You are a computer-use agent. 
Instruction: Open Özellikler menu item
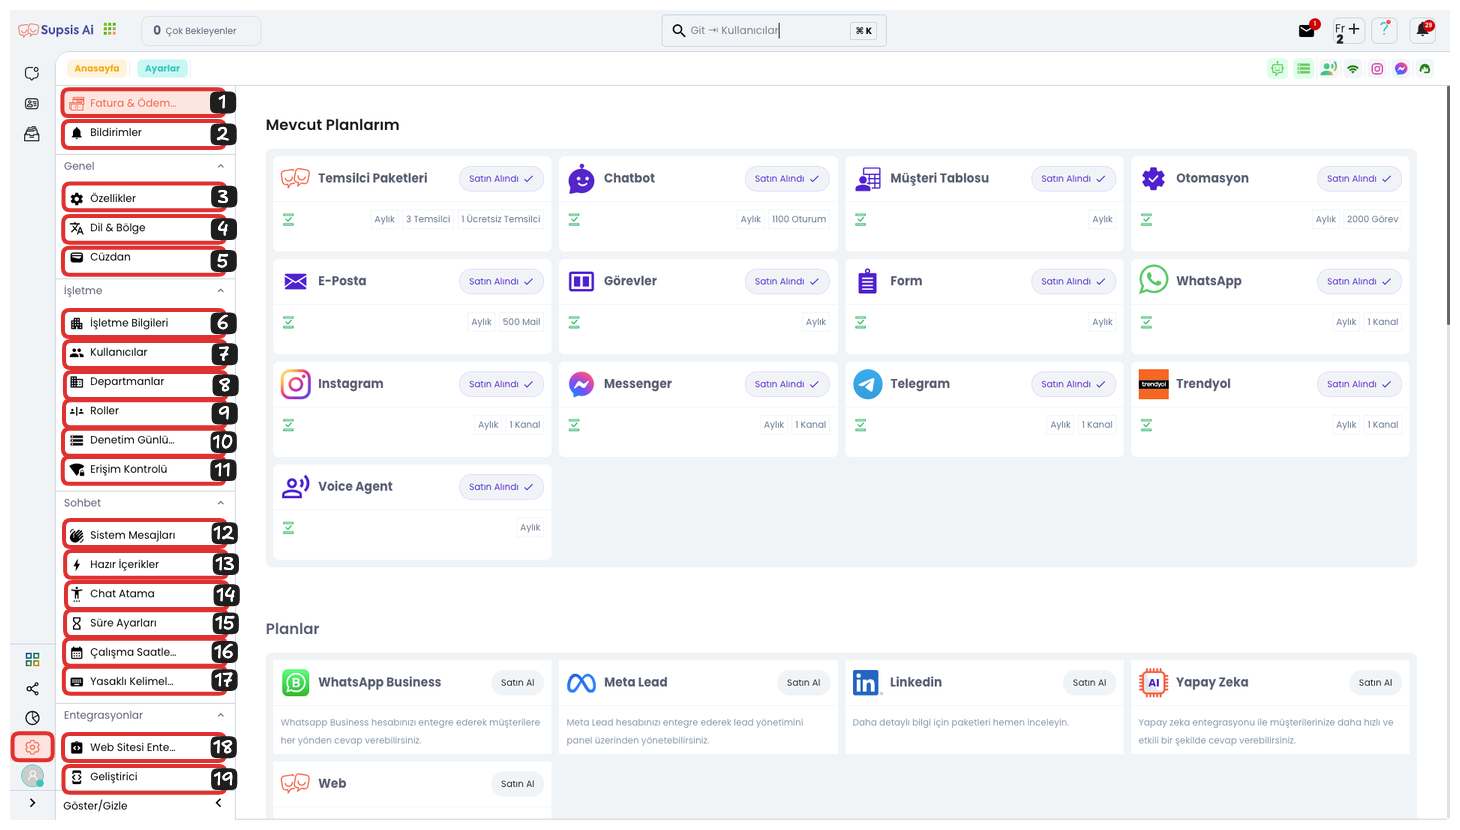coord(146,198)
